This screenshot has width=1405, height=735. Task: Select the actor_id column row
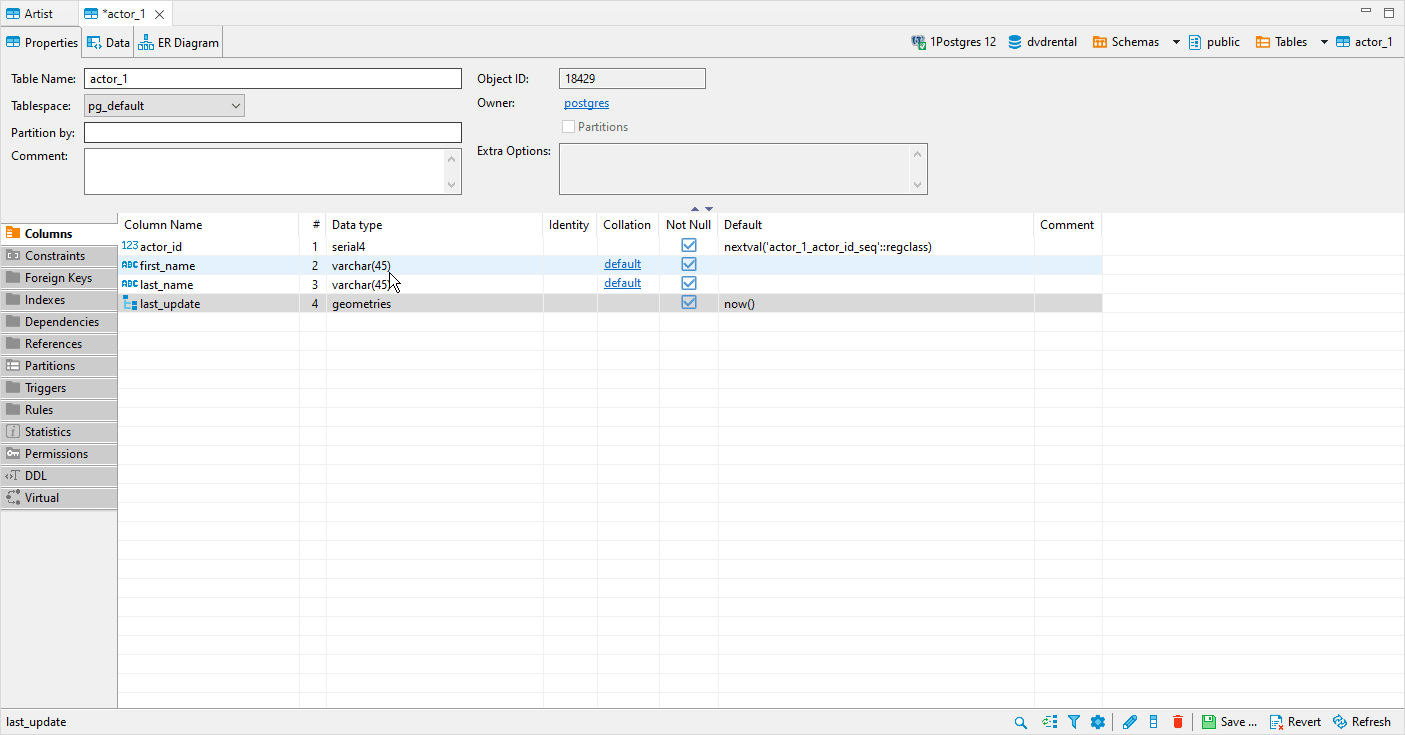coord(610,246)
